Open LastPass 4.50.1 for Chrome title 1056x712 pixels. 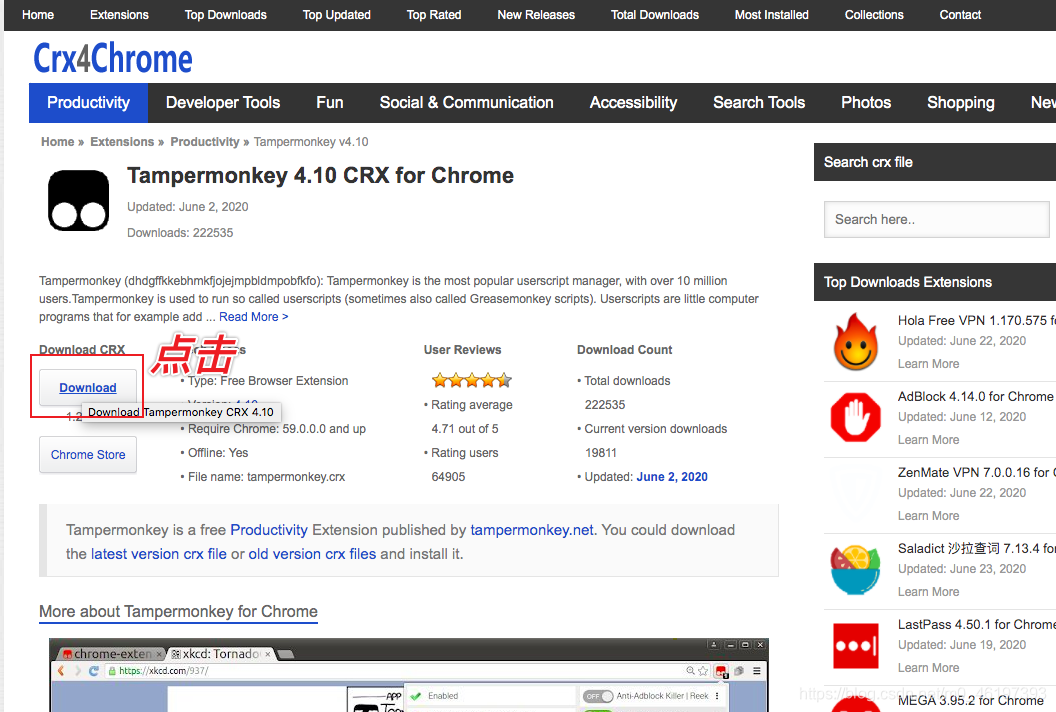977,625
